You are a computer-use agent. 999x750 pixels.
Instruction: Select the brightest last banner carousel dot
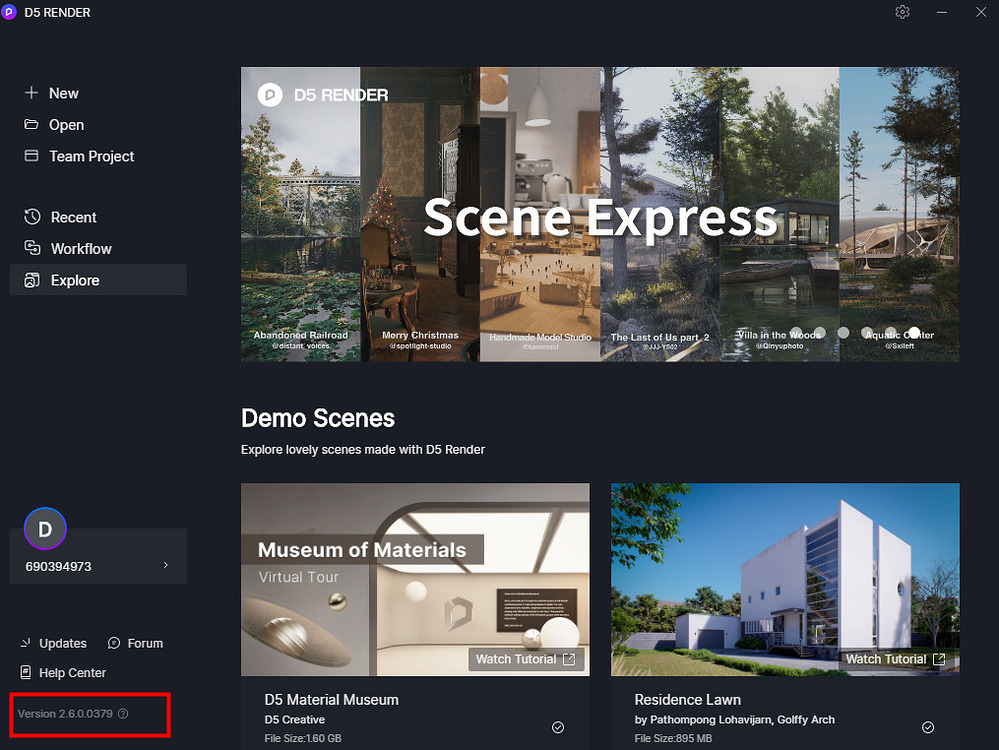tap(914, 333)
